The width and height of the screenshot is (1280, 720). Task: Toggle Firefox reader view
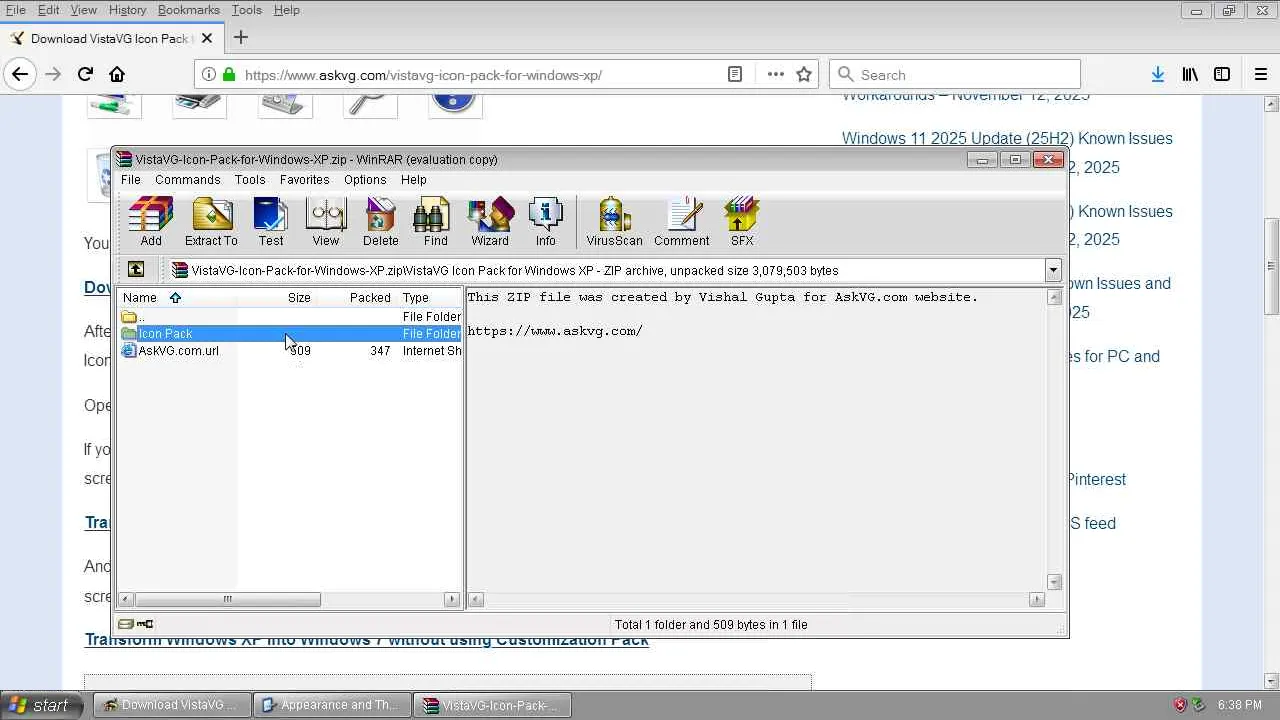[735, 74]
